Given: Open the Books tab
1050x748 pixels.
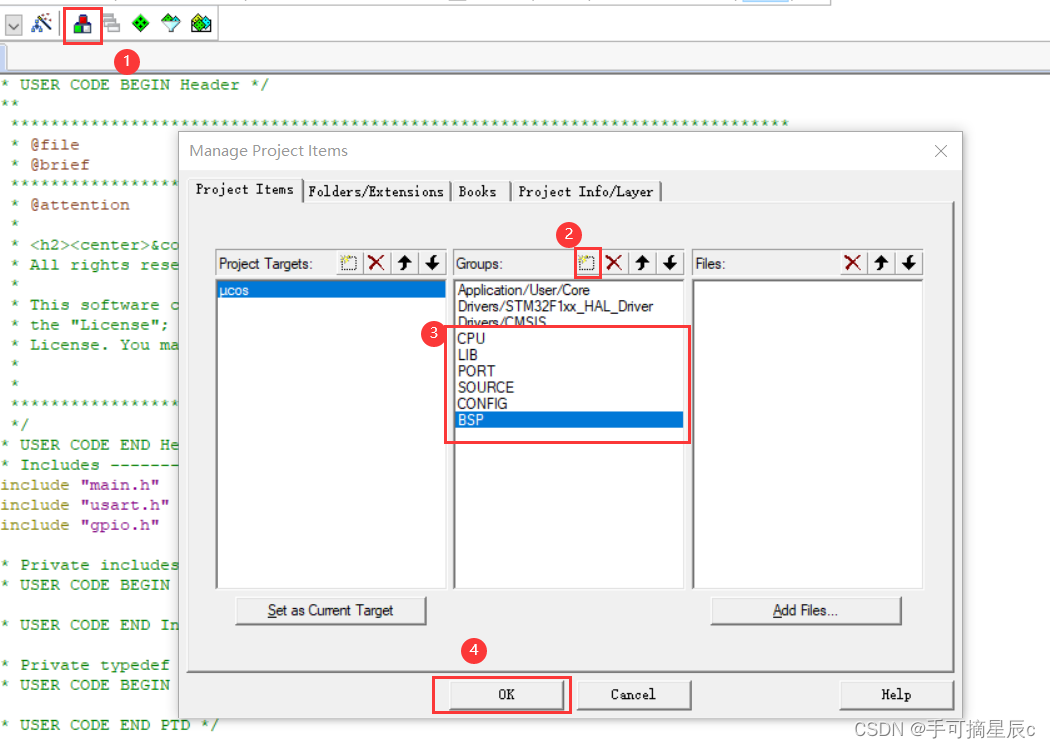Looking at the screenshot, I should [x=478, y=192].
